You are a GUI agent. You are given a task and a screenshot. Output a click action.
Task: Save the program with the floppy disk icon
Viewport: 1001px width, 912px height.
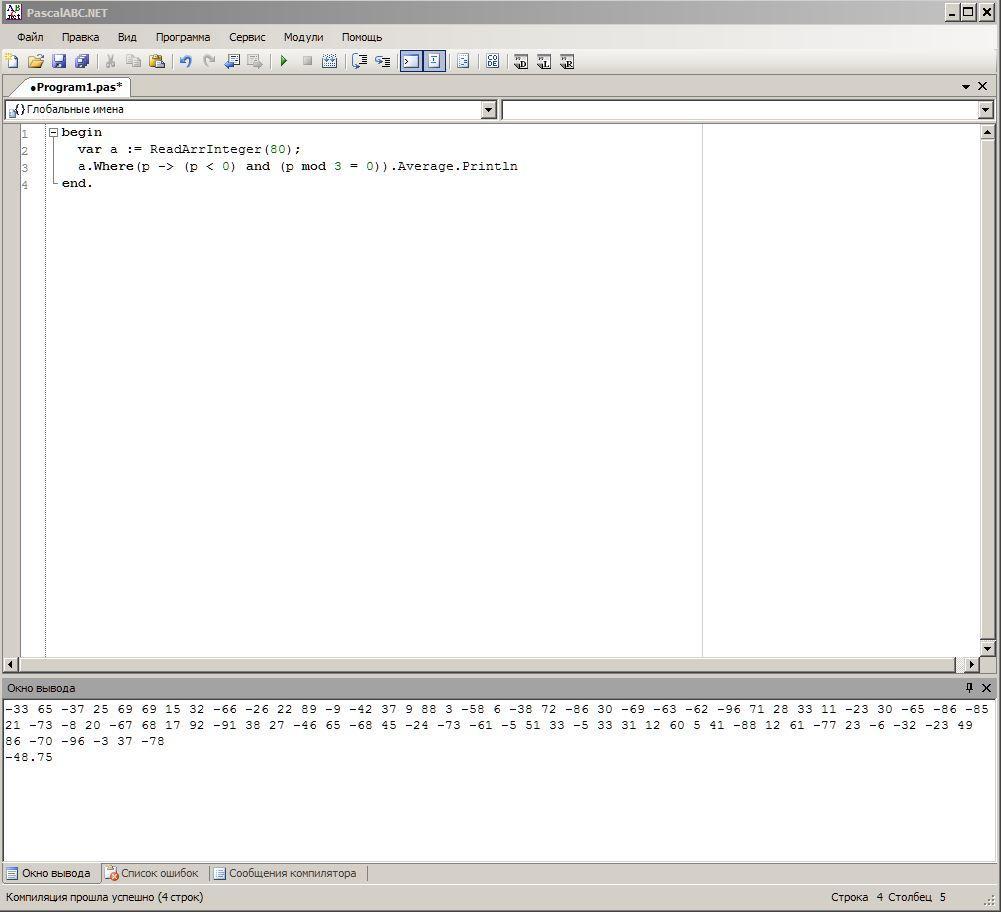coord(58,62)
